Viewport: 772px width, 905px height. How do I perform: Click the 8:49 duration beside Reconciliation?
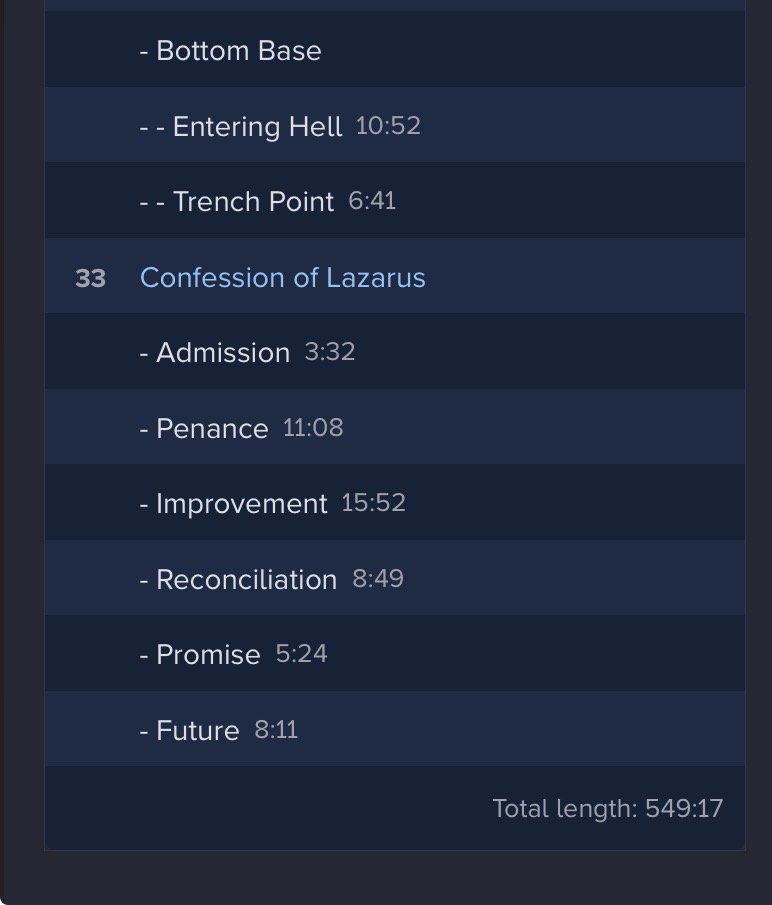pyautogui.click(x=378, y=579)
